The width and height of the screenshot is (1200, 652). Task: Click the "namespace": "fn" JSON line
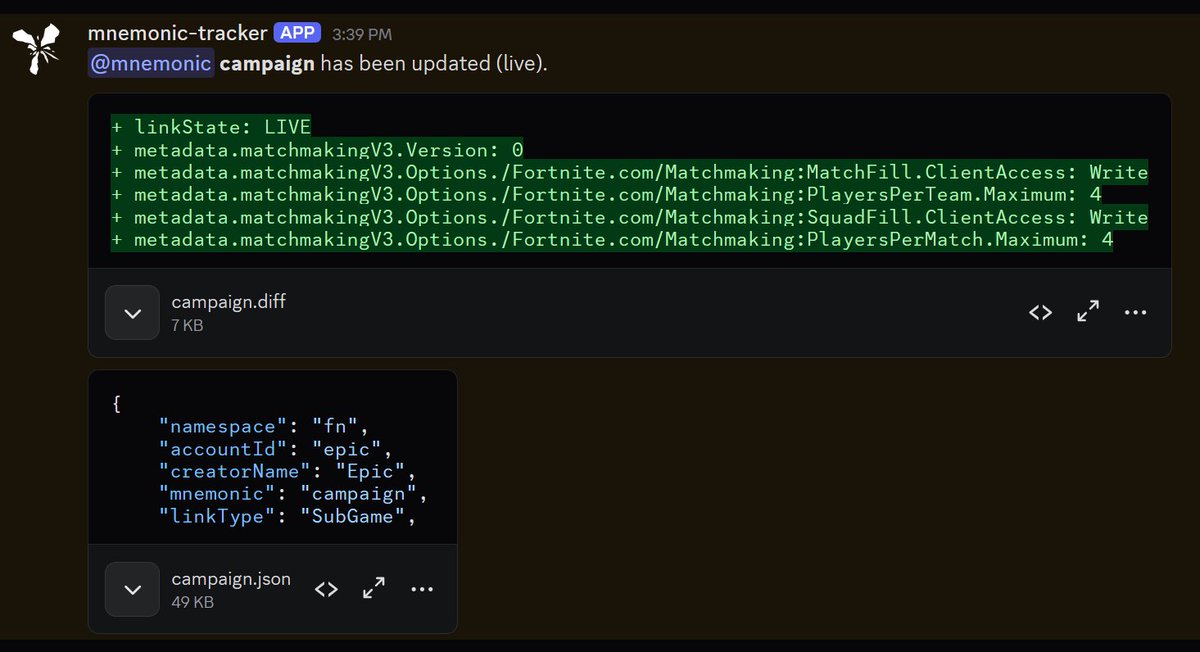tap(265, 428)
